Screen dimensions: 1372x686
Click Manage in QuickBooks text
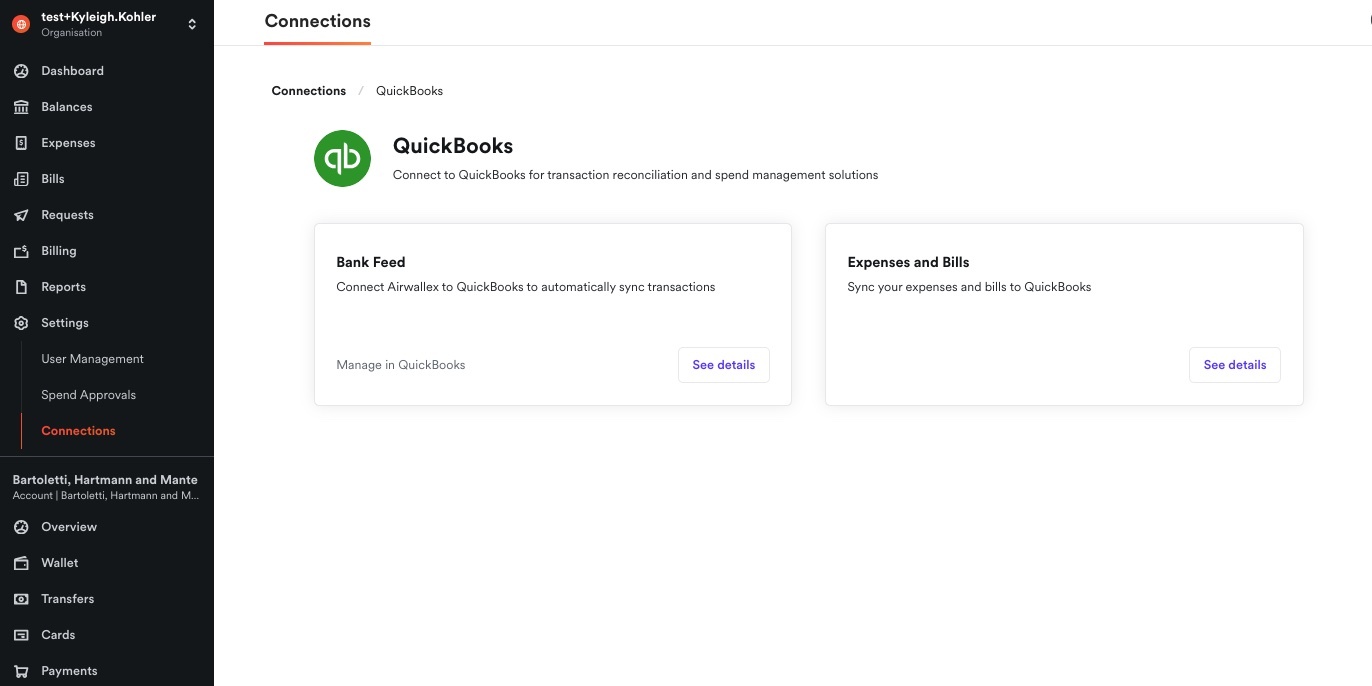click(x=401, y=365)
